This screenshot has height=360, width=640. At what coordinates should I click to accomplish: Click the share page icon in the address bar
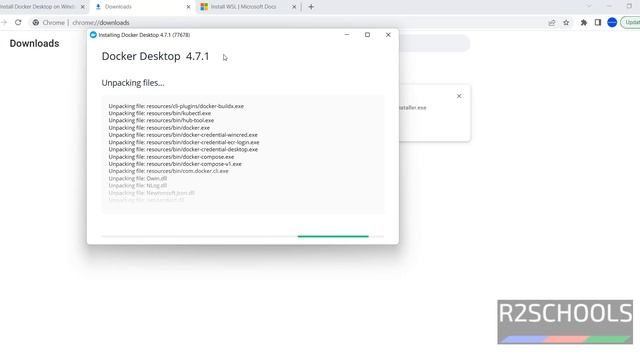(552, 22)
